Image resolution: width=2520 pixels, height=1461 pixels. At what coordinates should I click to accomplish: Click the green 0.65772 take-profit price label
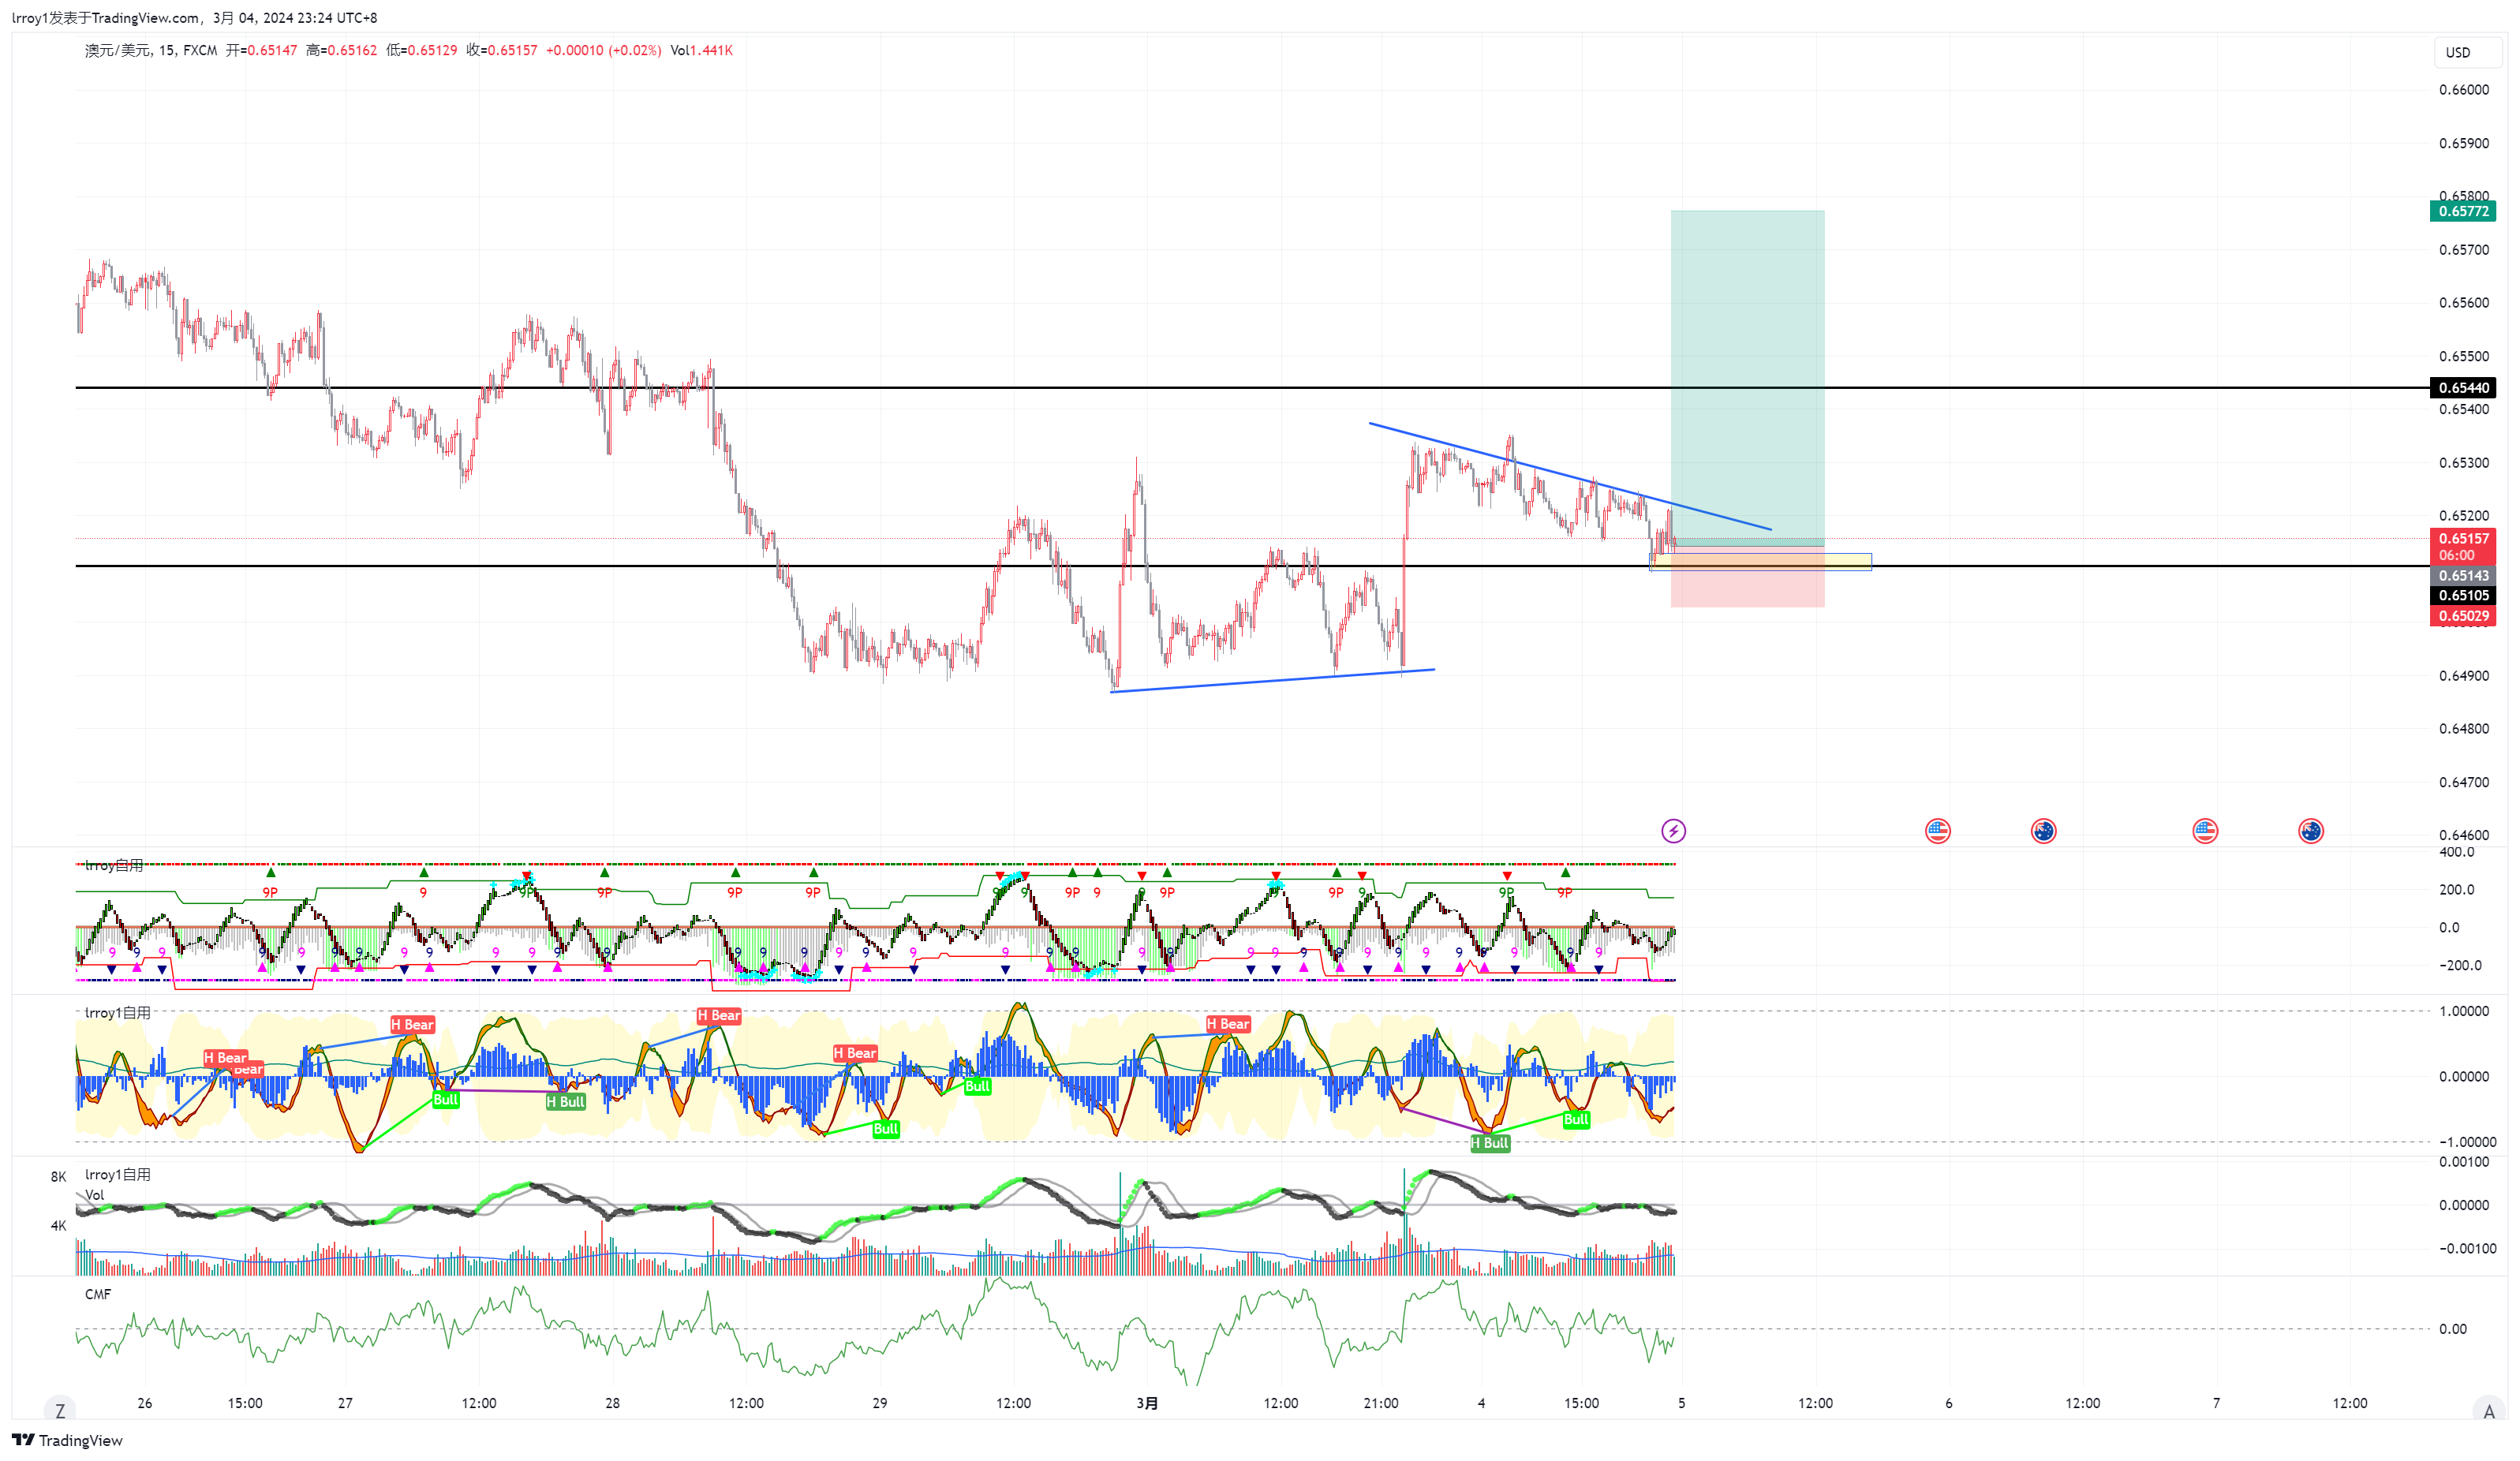point(2463,211)
